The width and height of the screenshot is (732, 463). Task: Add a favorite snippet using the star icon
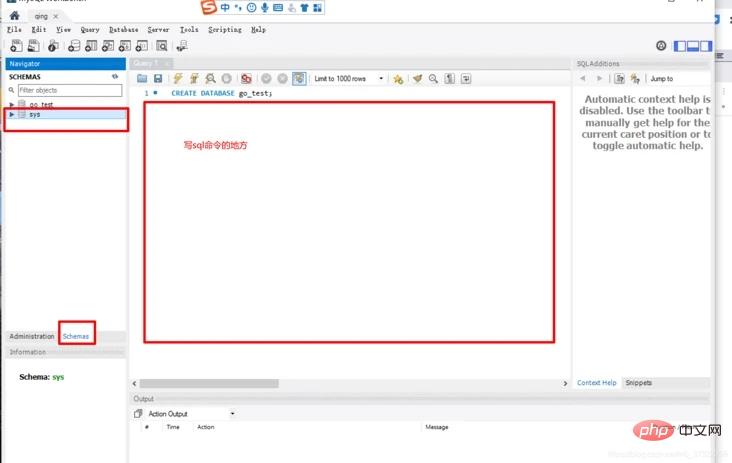click(398, 79)
